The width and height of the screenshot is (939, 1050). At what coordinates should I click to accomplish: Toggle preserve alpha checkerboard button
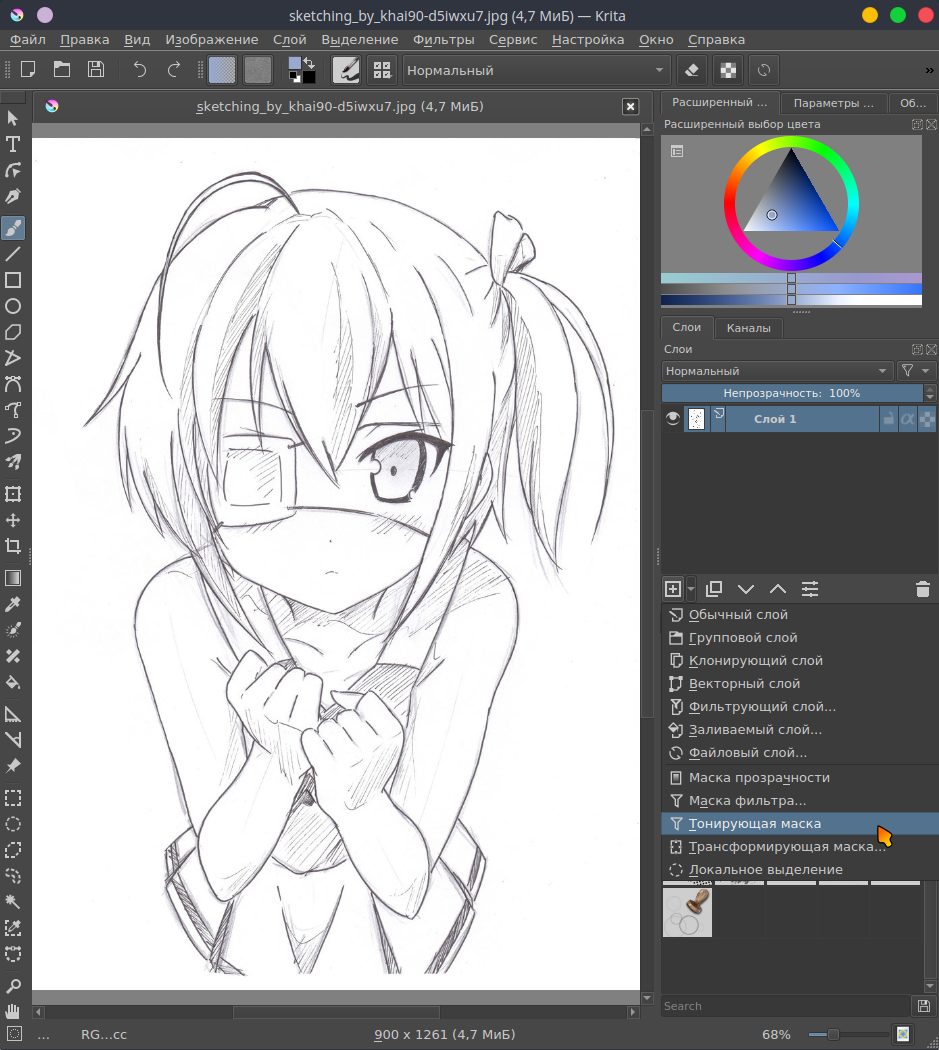pyautogui.click(x=728, y=70)
